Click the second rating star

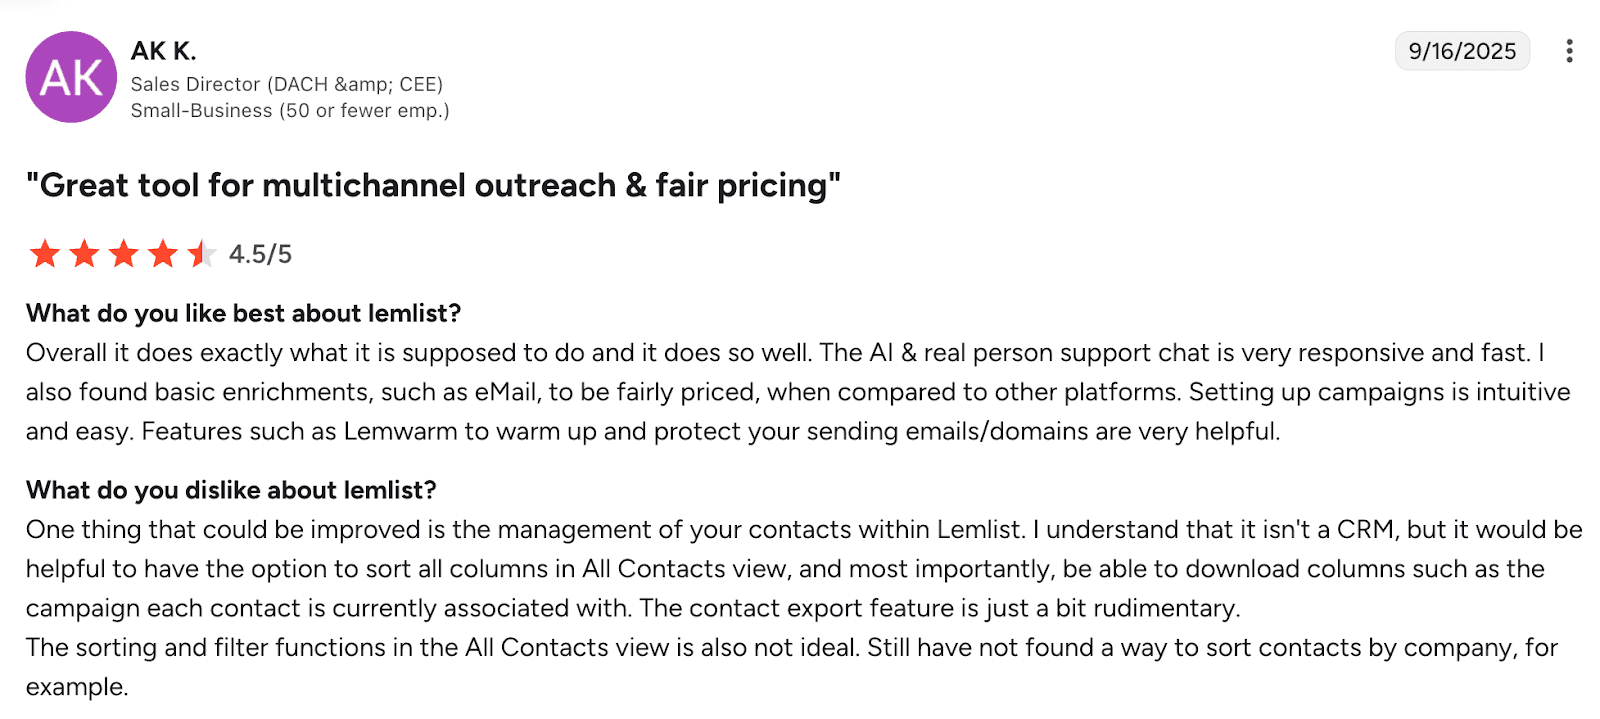click(84, 254)
